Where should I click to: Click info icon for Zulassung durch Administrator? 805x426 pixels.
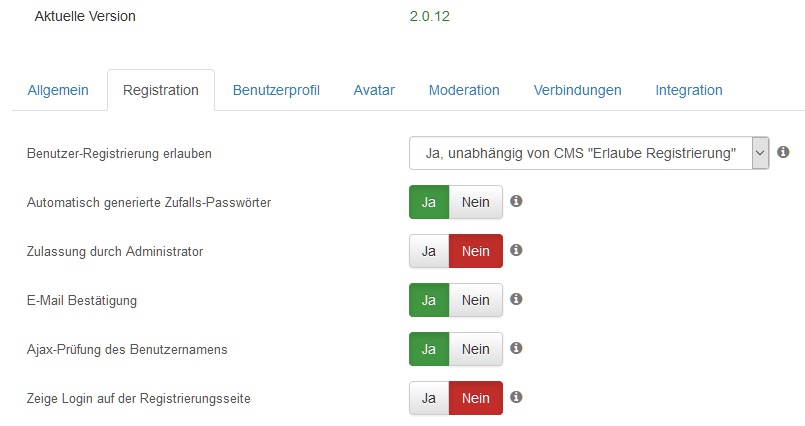pyautogui.click(x=516, y=250)
